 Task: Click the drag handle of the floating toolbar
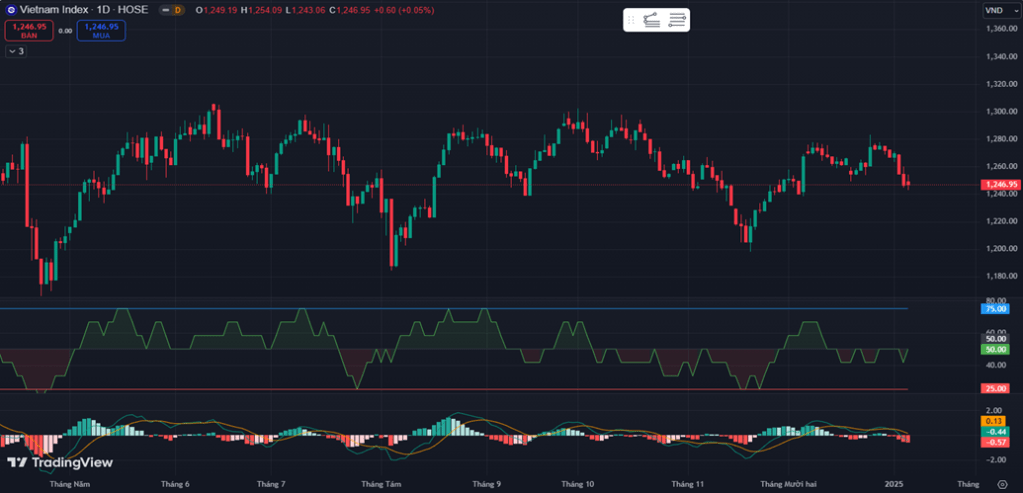[631, 20]
